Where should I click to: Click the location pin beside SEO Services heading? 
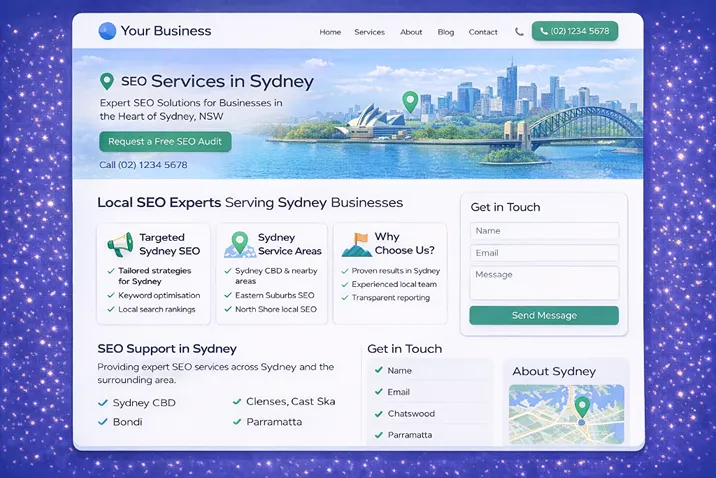(x=107, y=81)
